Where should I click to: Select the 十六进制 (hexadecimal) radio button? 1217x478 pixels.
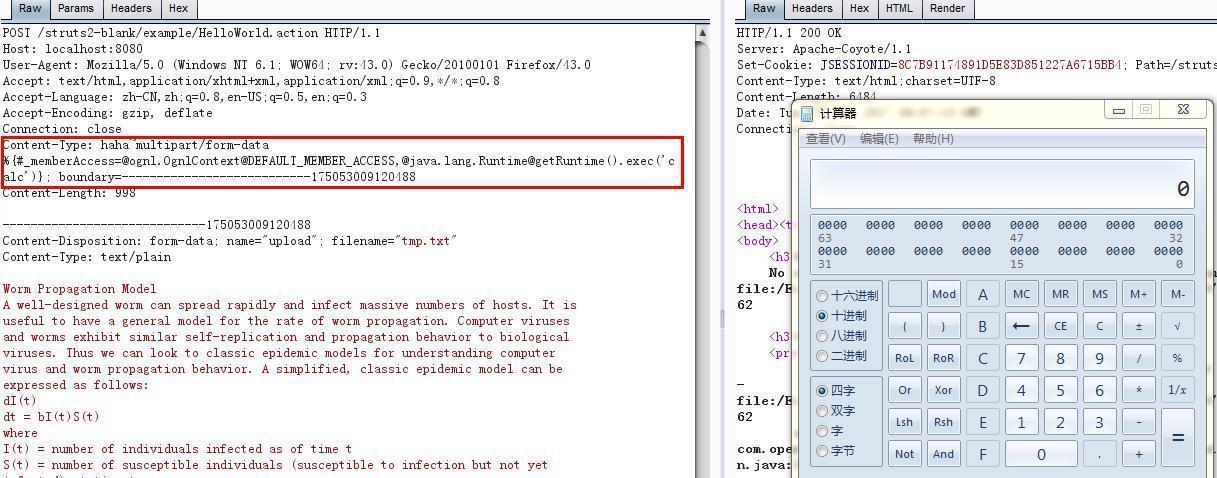[x=823, y=296]
